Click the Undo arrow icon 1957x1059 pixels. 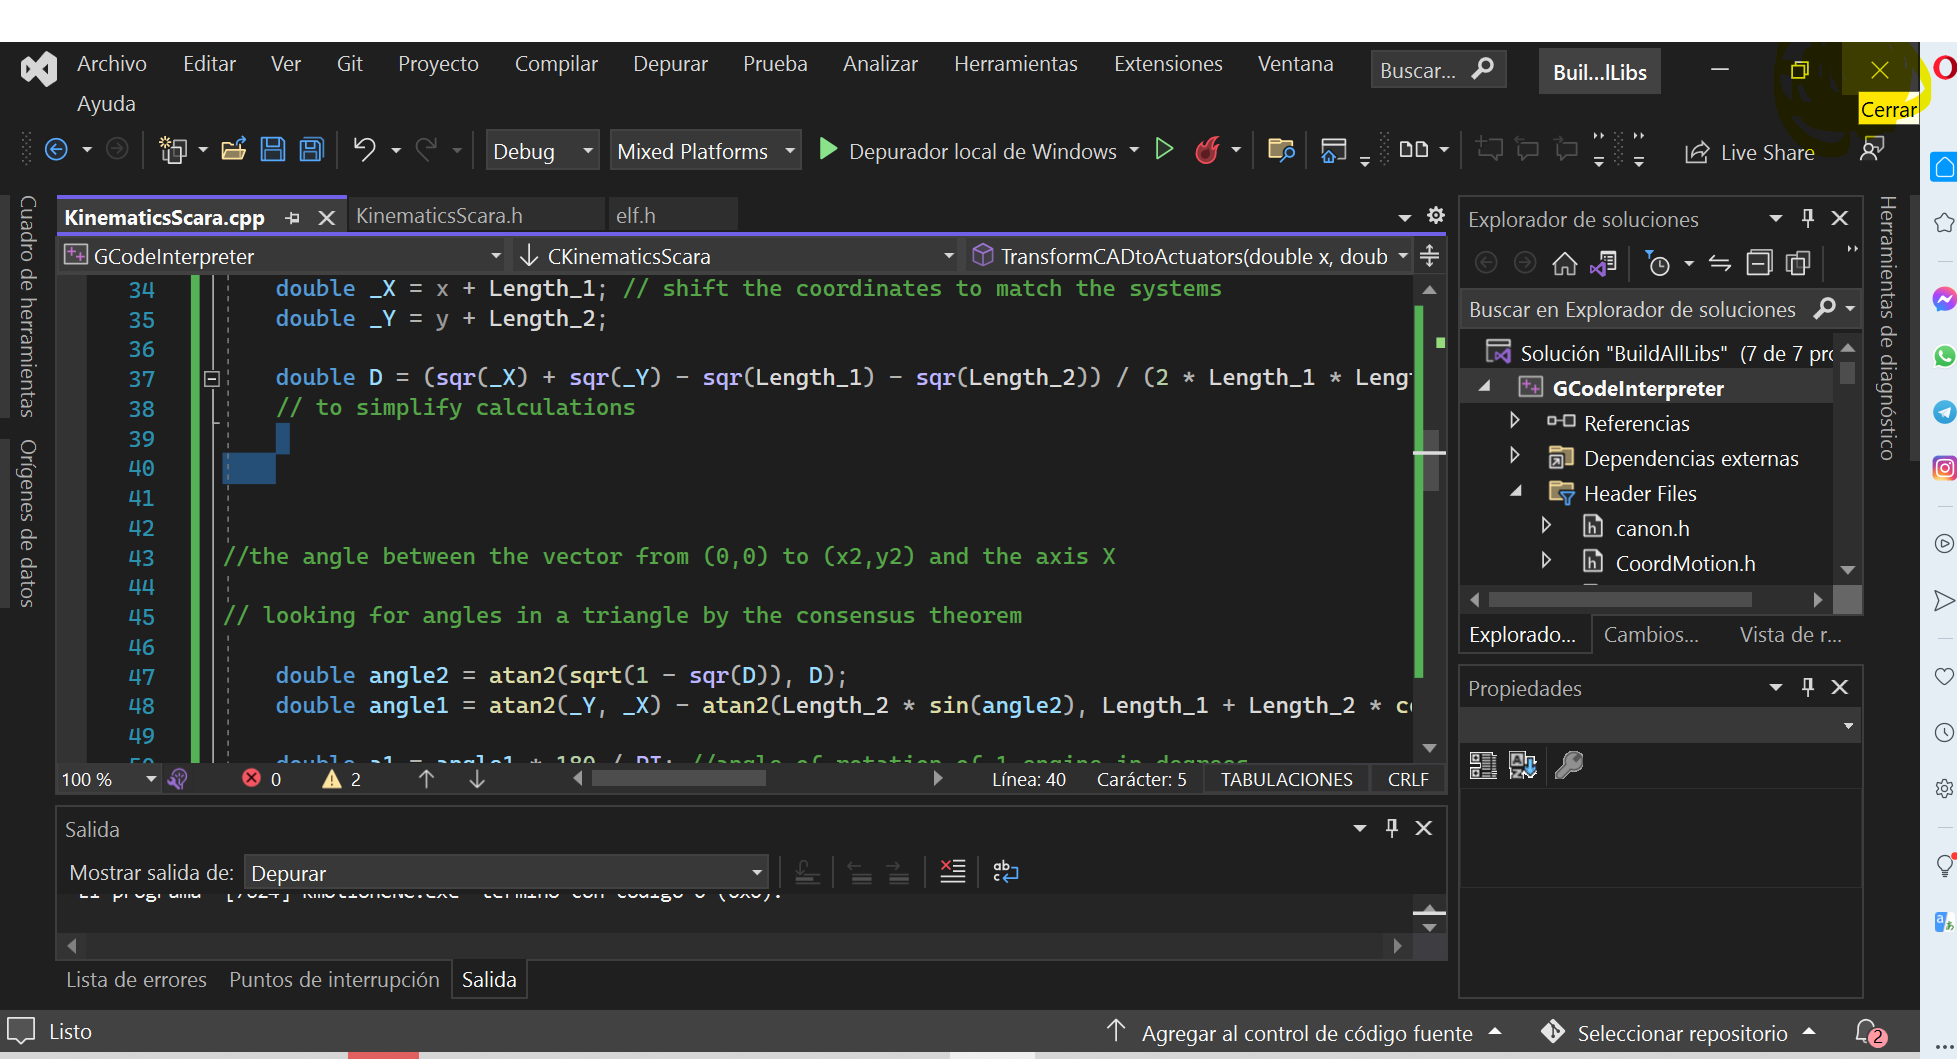[364, 150]
